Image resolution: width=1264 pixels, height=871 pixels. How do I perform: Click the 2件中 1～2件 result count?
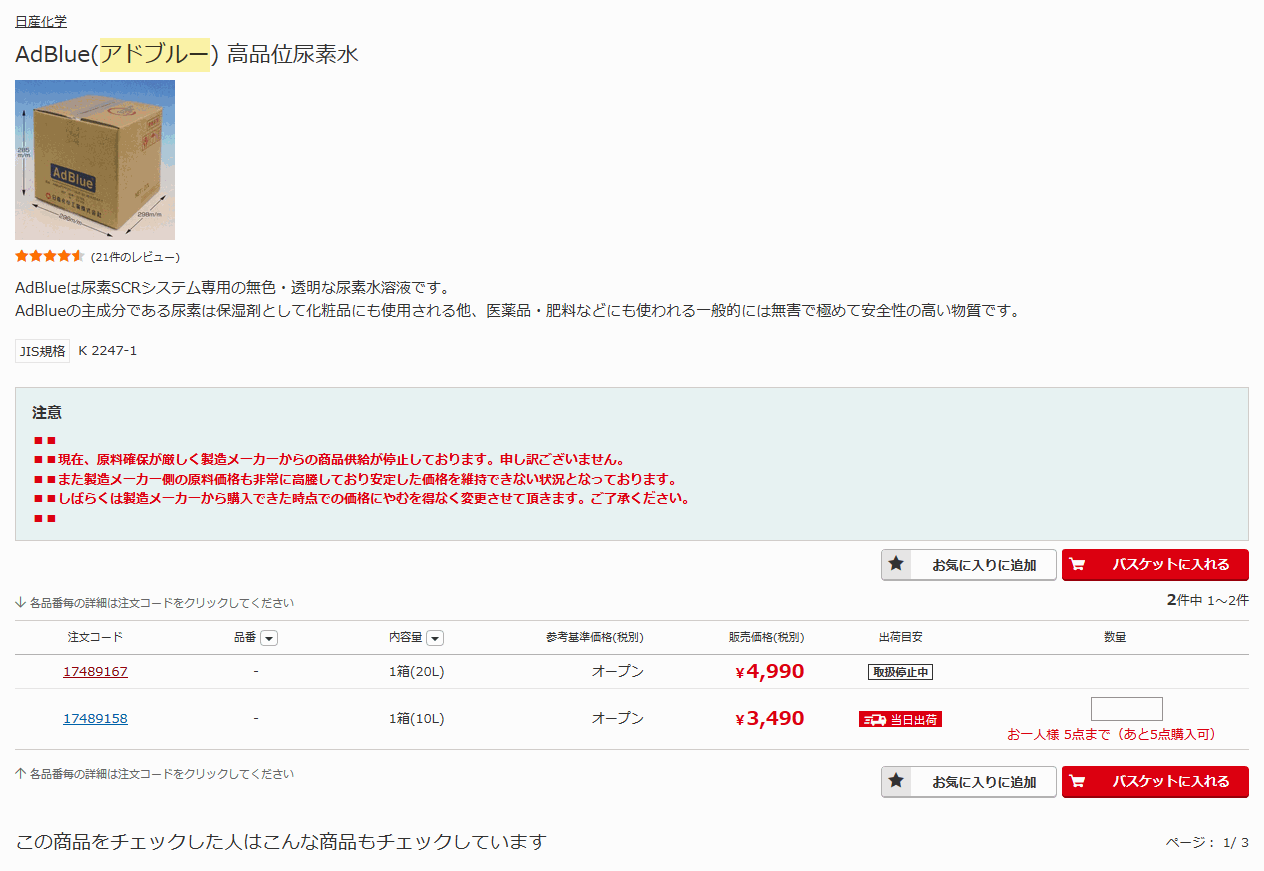coord(1207,600)
